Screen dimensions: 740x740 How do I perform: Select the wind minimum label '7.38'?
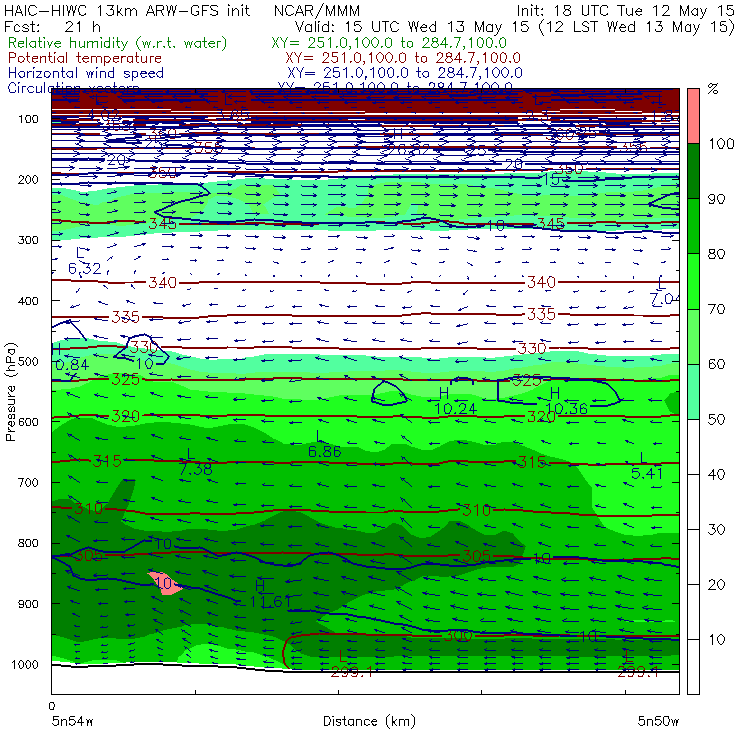196,469
